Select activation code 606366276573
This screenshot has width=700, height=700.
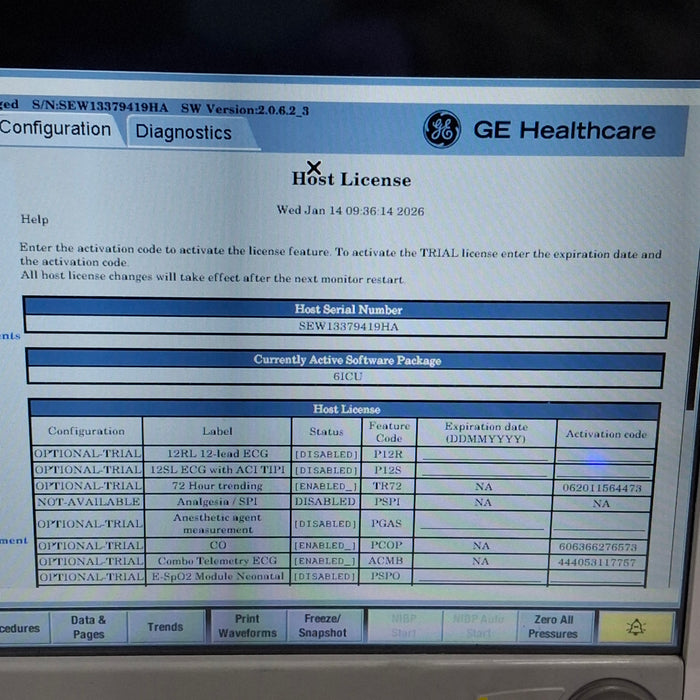coord(598,547)
